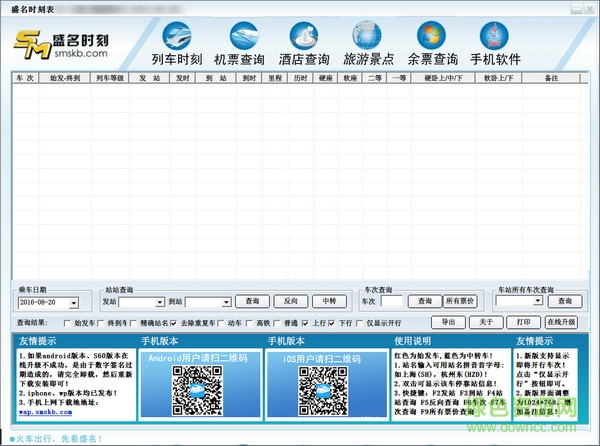Select the 旅游景点 tourist attractions icon

tap(368, 44)
